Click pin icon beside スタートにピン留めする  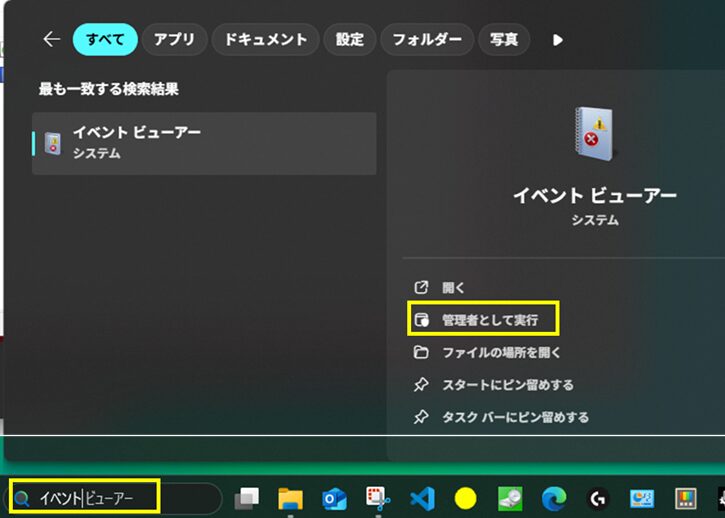(421, 384)
